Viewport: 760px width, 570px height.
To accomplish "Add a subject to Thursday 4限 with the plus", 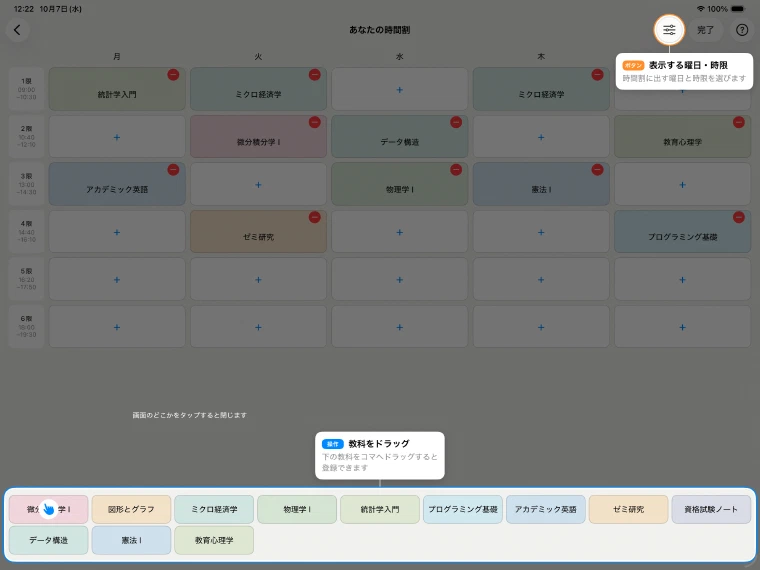I will coord(541,232).
